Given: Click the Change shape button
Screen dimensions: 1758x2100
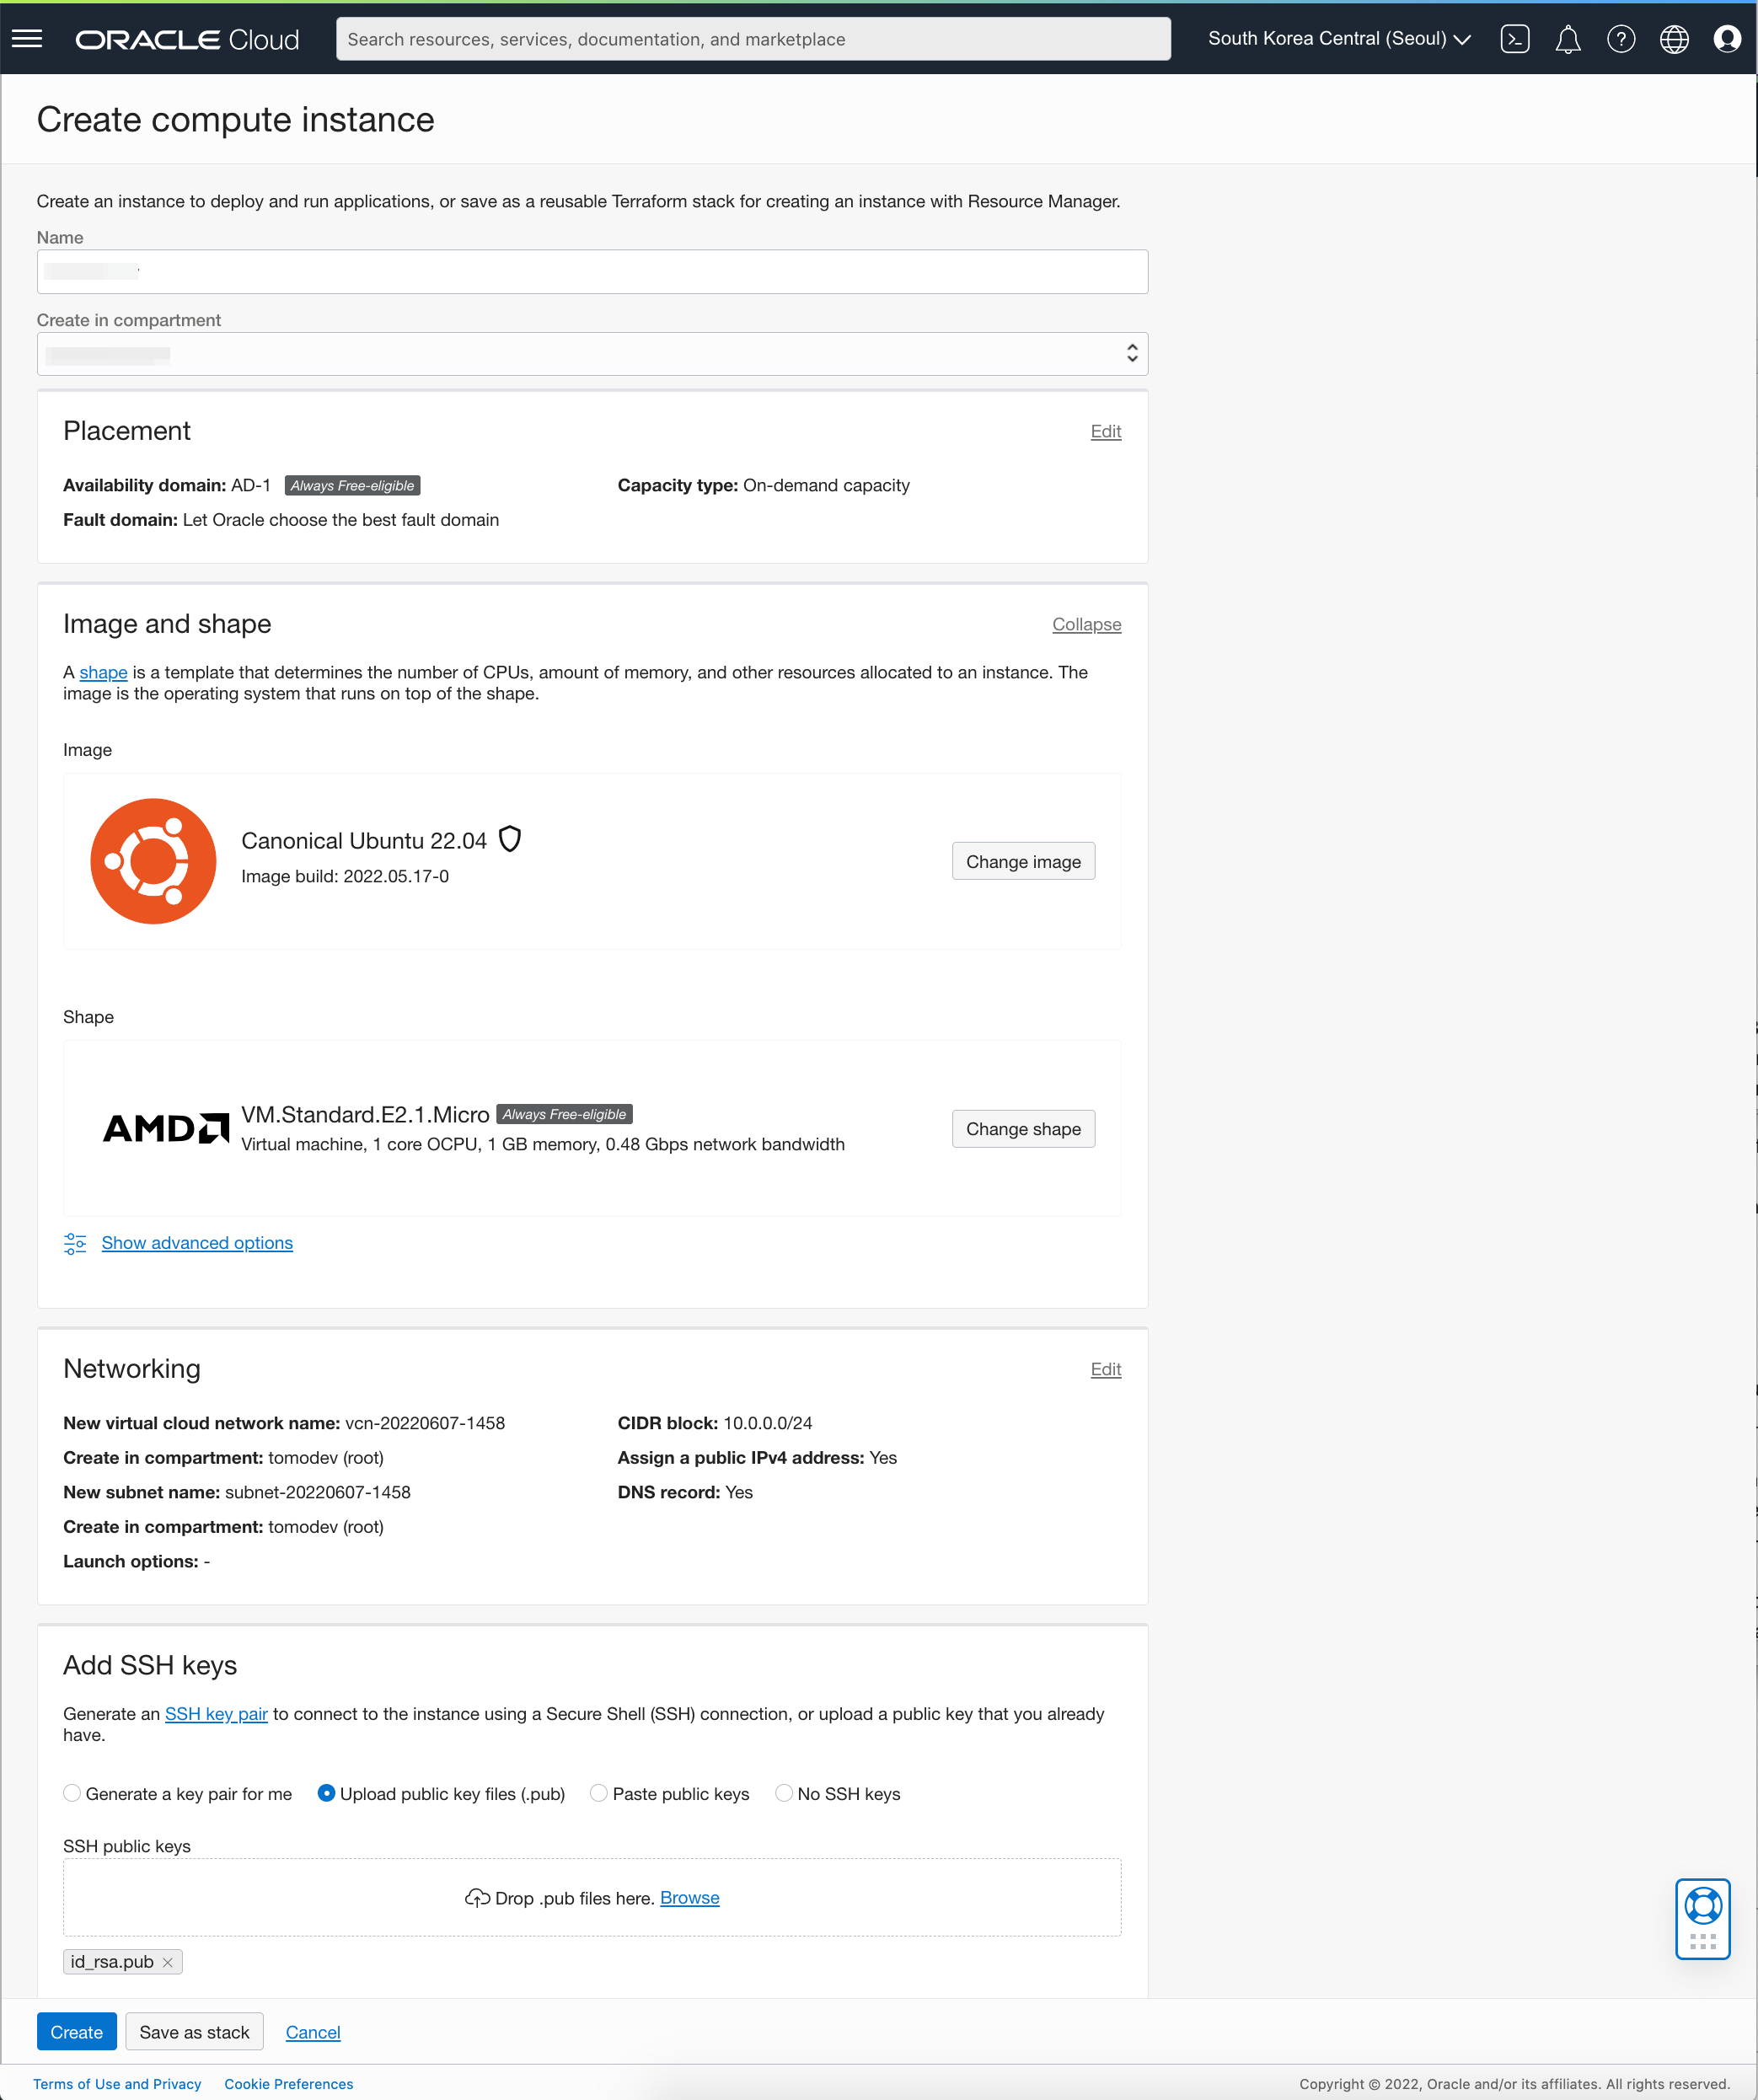Looking at the screenshot, I should coord(1023,1128).
